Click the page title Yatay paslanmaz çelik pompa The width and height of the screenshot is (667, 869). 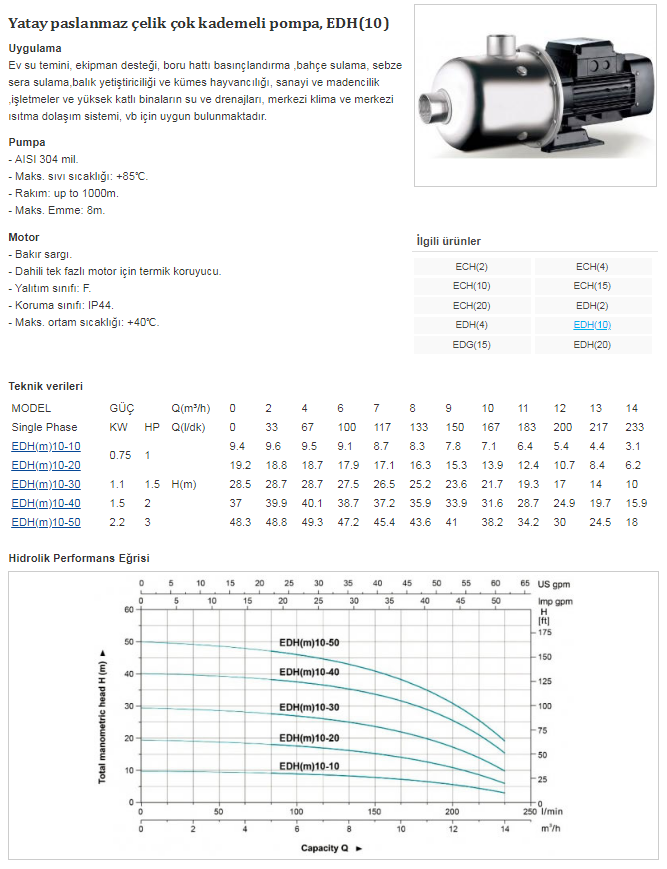198,23
